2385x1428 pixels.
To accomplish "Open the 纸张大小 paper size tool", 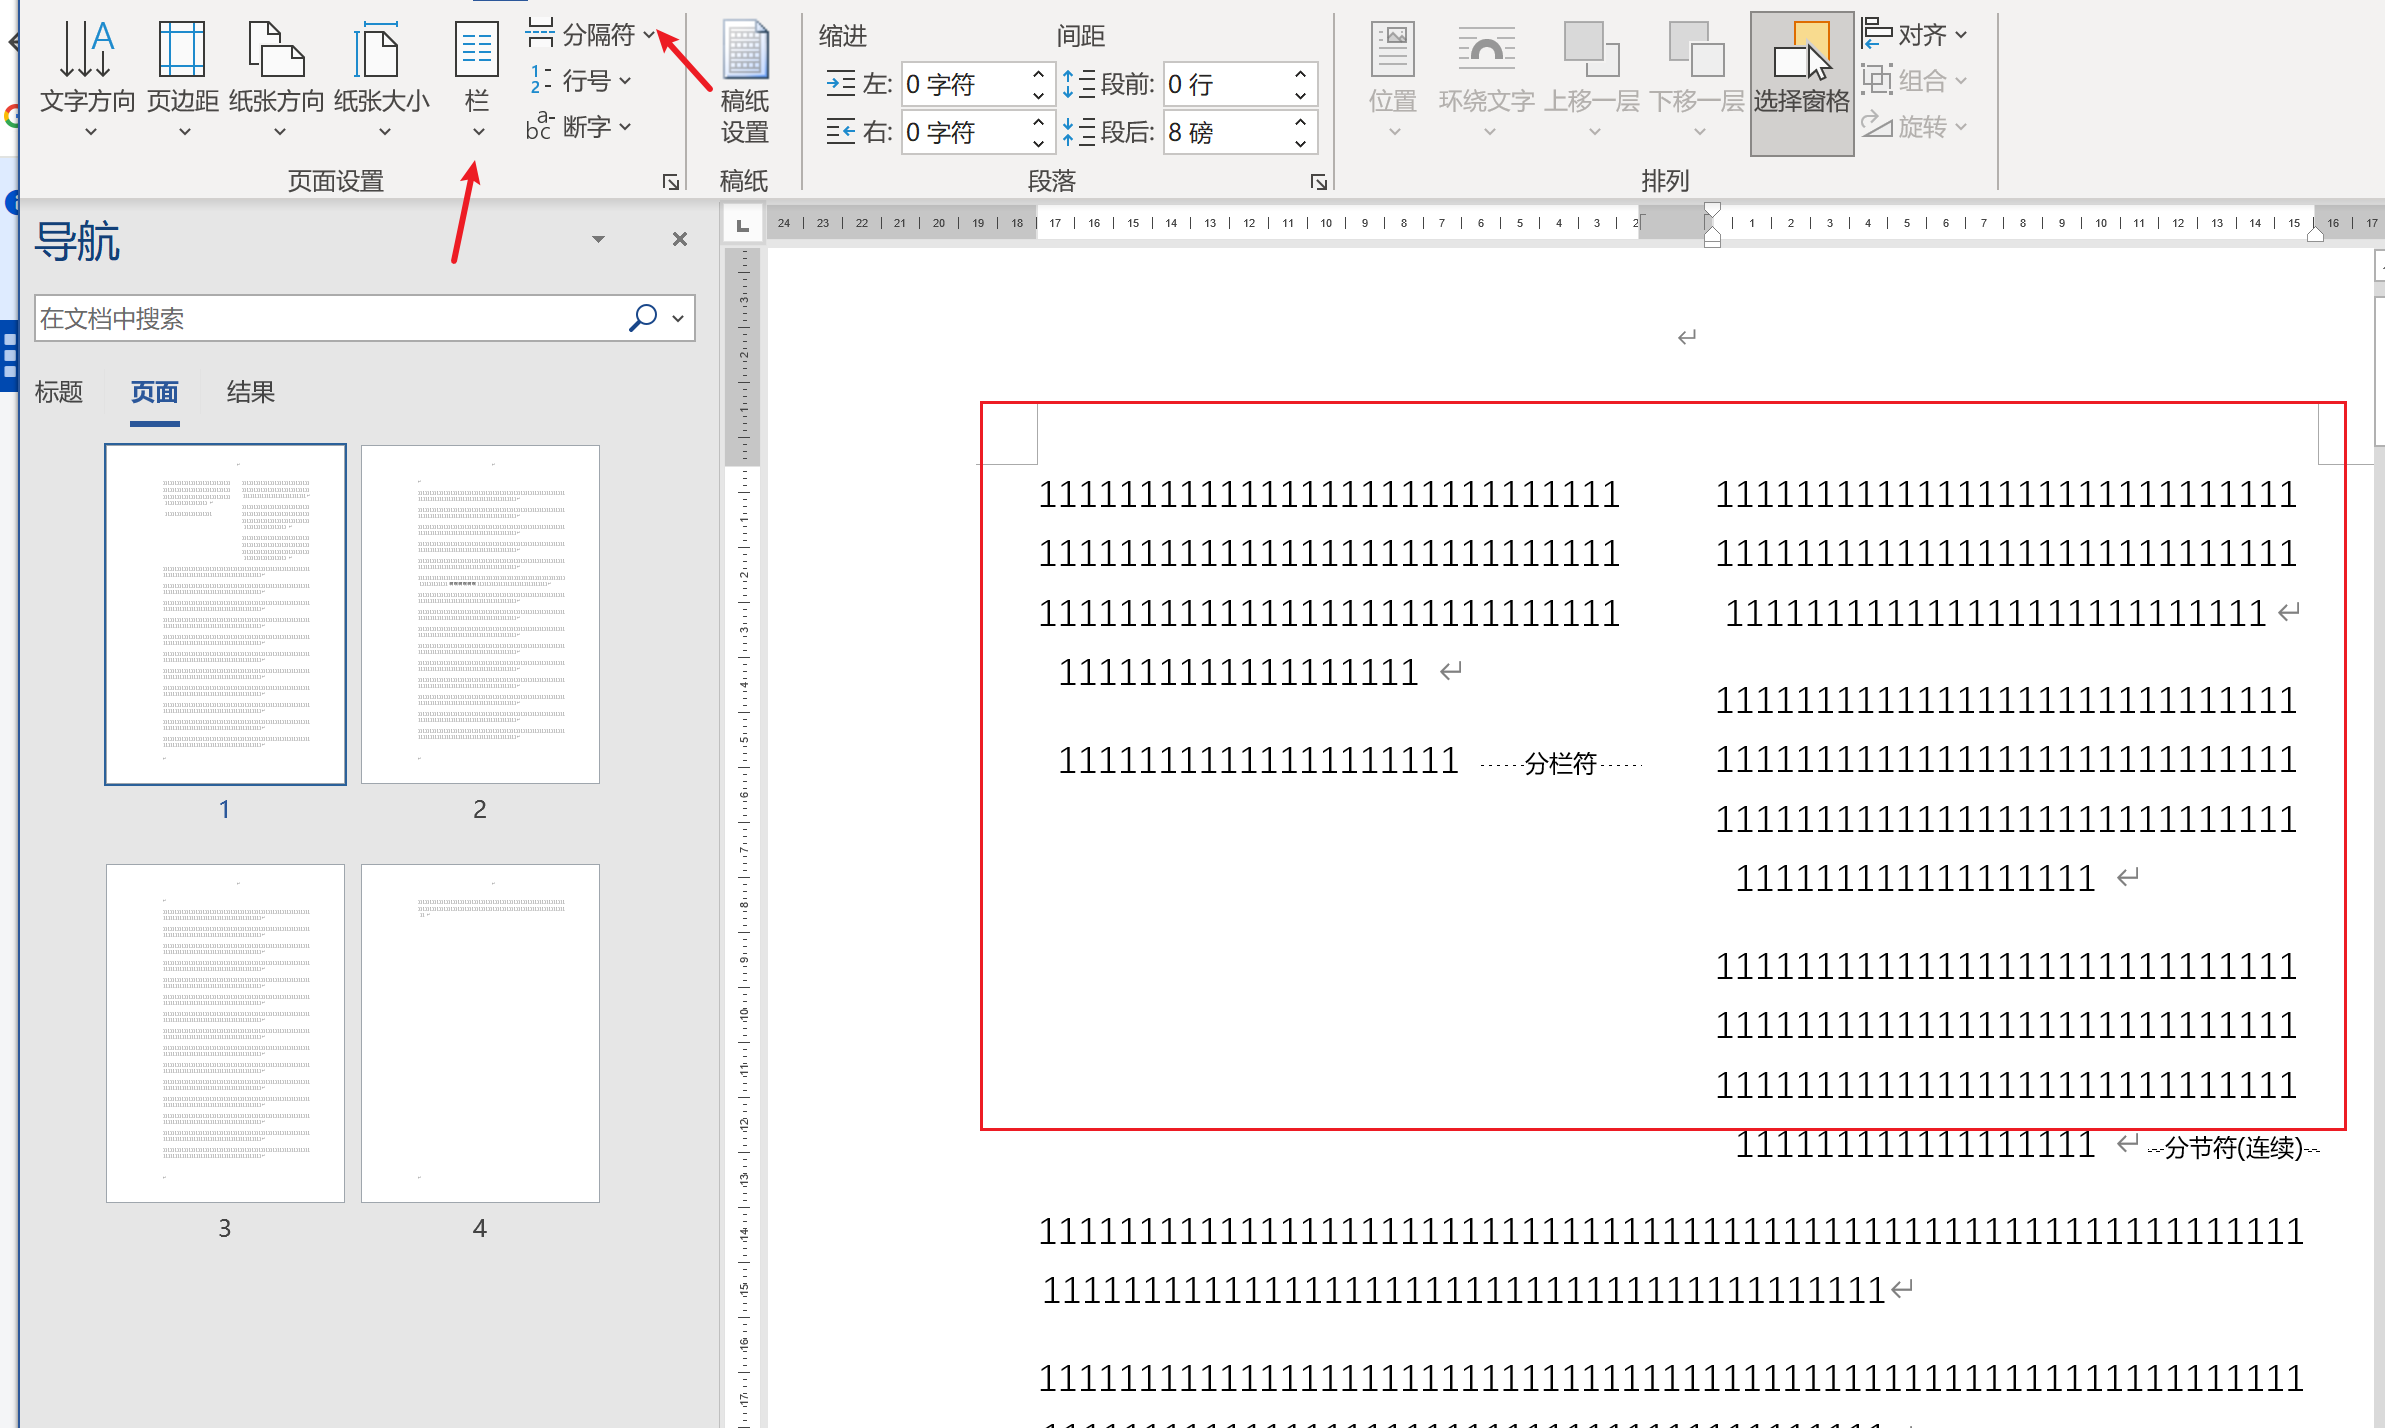I will [381, 78].
